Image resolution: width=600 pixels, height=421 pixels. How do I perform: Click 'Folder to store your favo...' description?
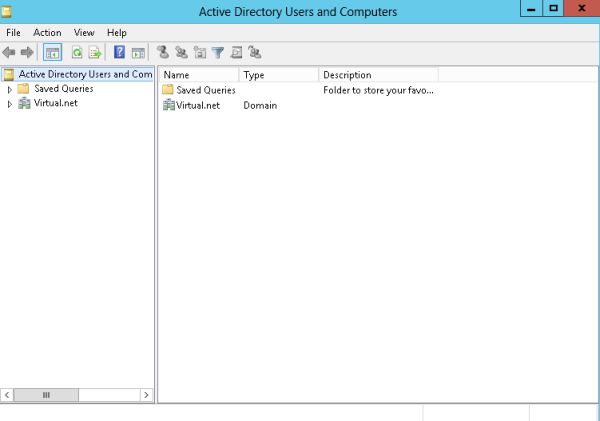[x=378, y=90]
